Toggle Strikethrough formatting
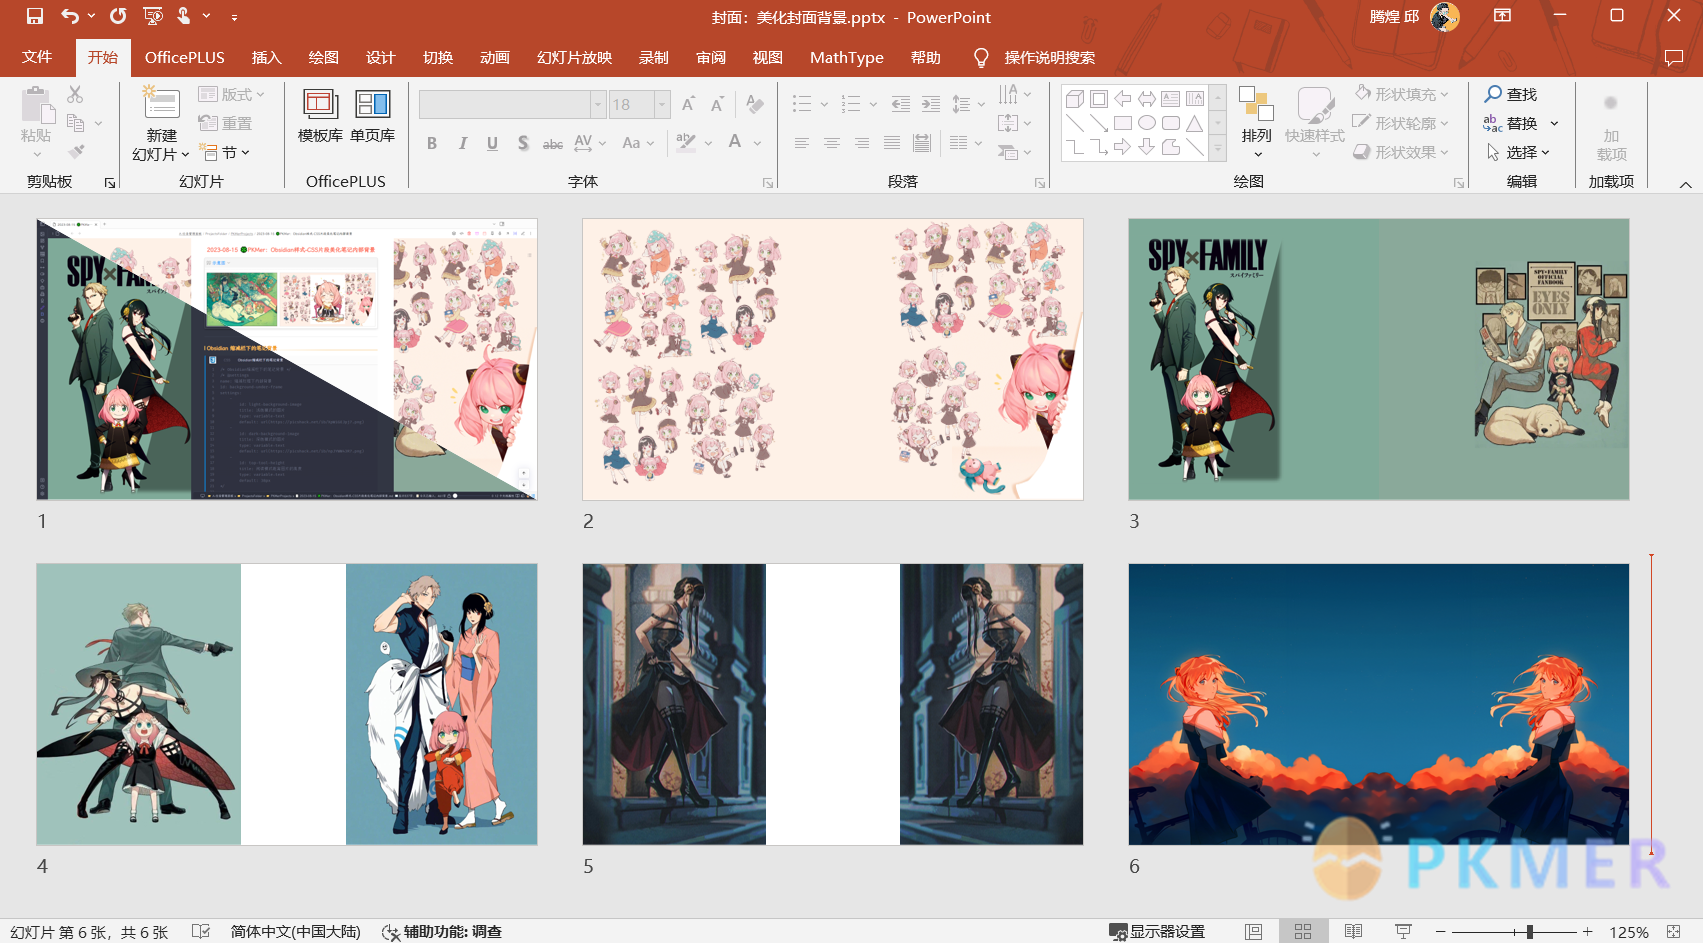The image size is (1703, 943). click(x=553, y=143)
